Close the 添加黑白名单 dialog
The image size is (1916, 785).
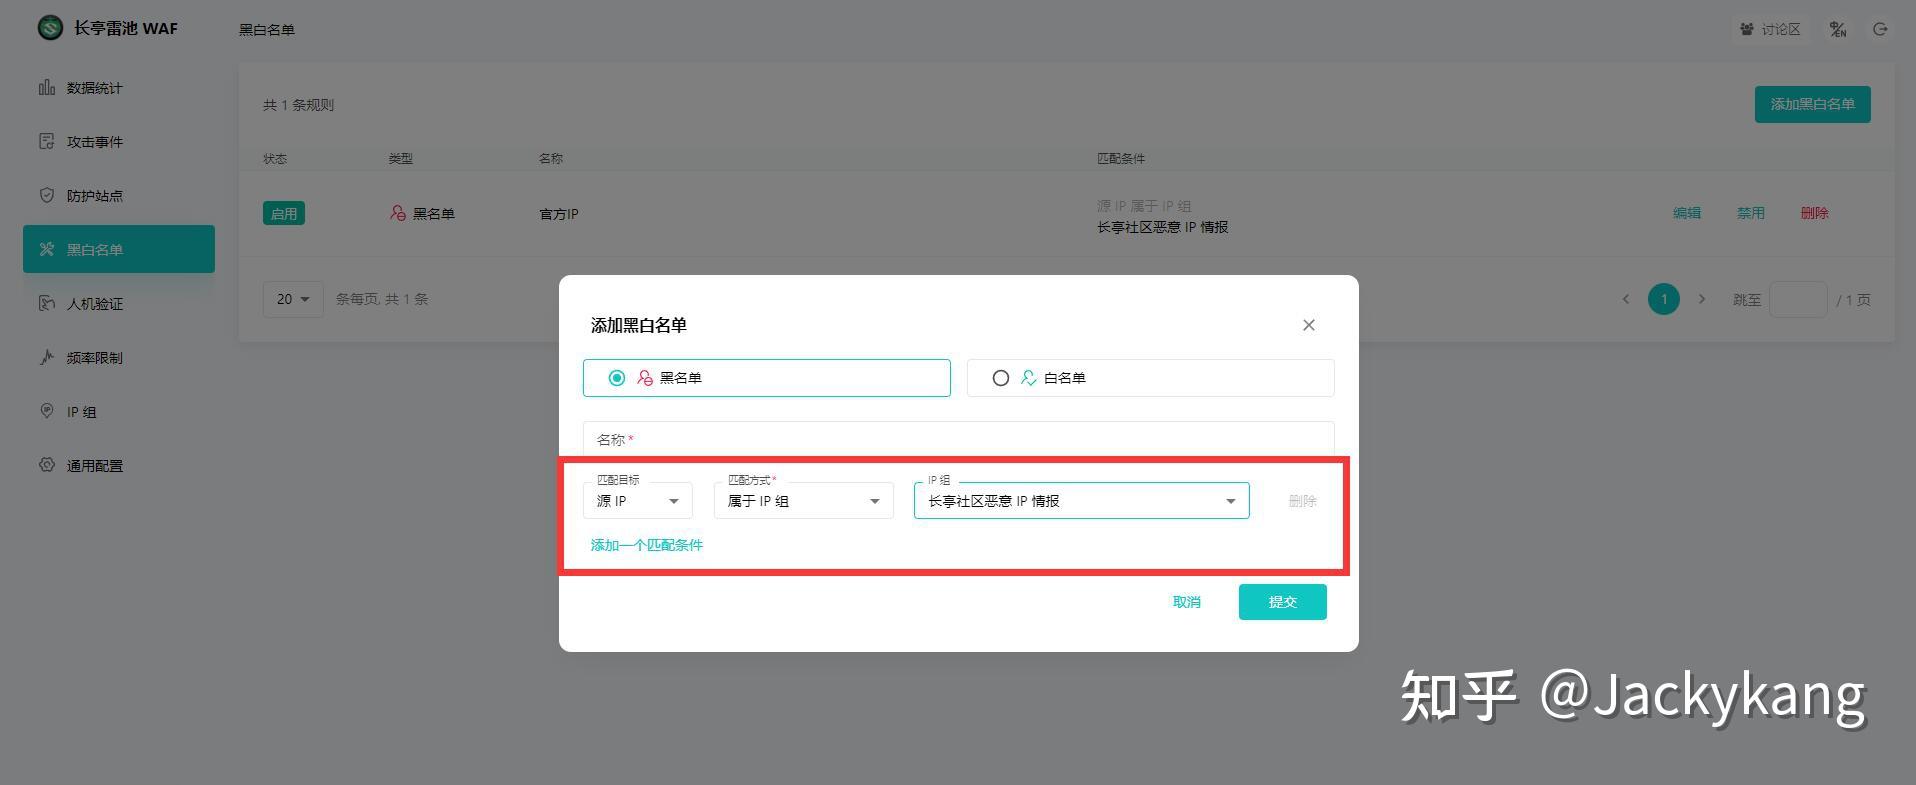(1309, 325)
